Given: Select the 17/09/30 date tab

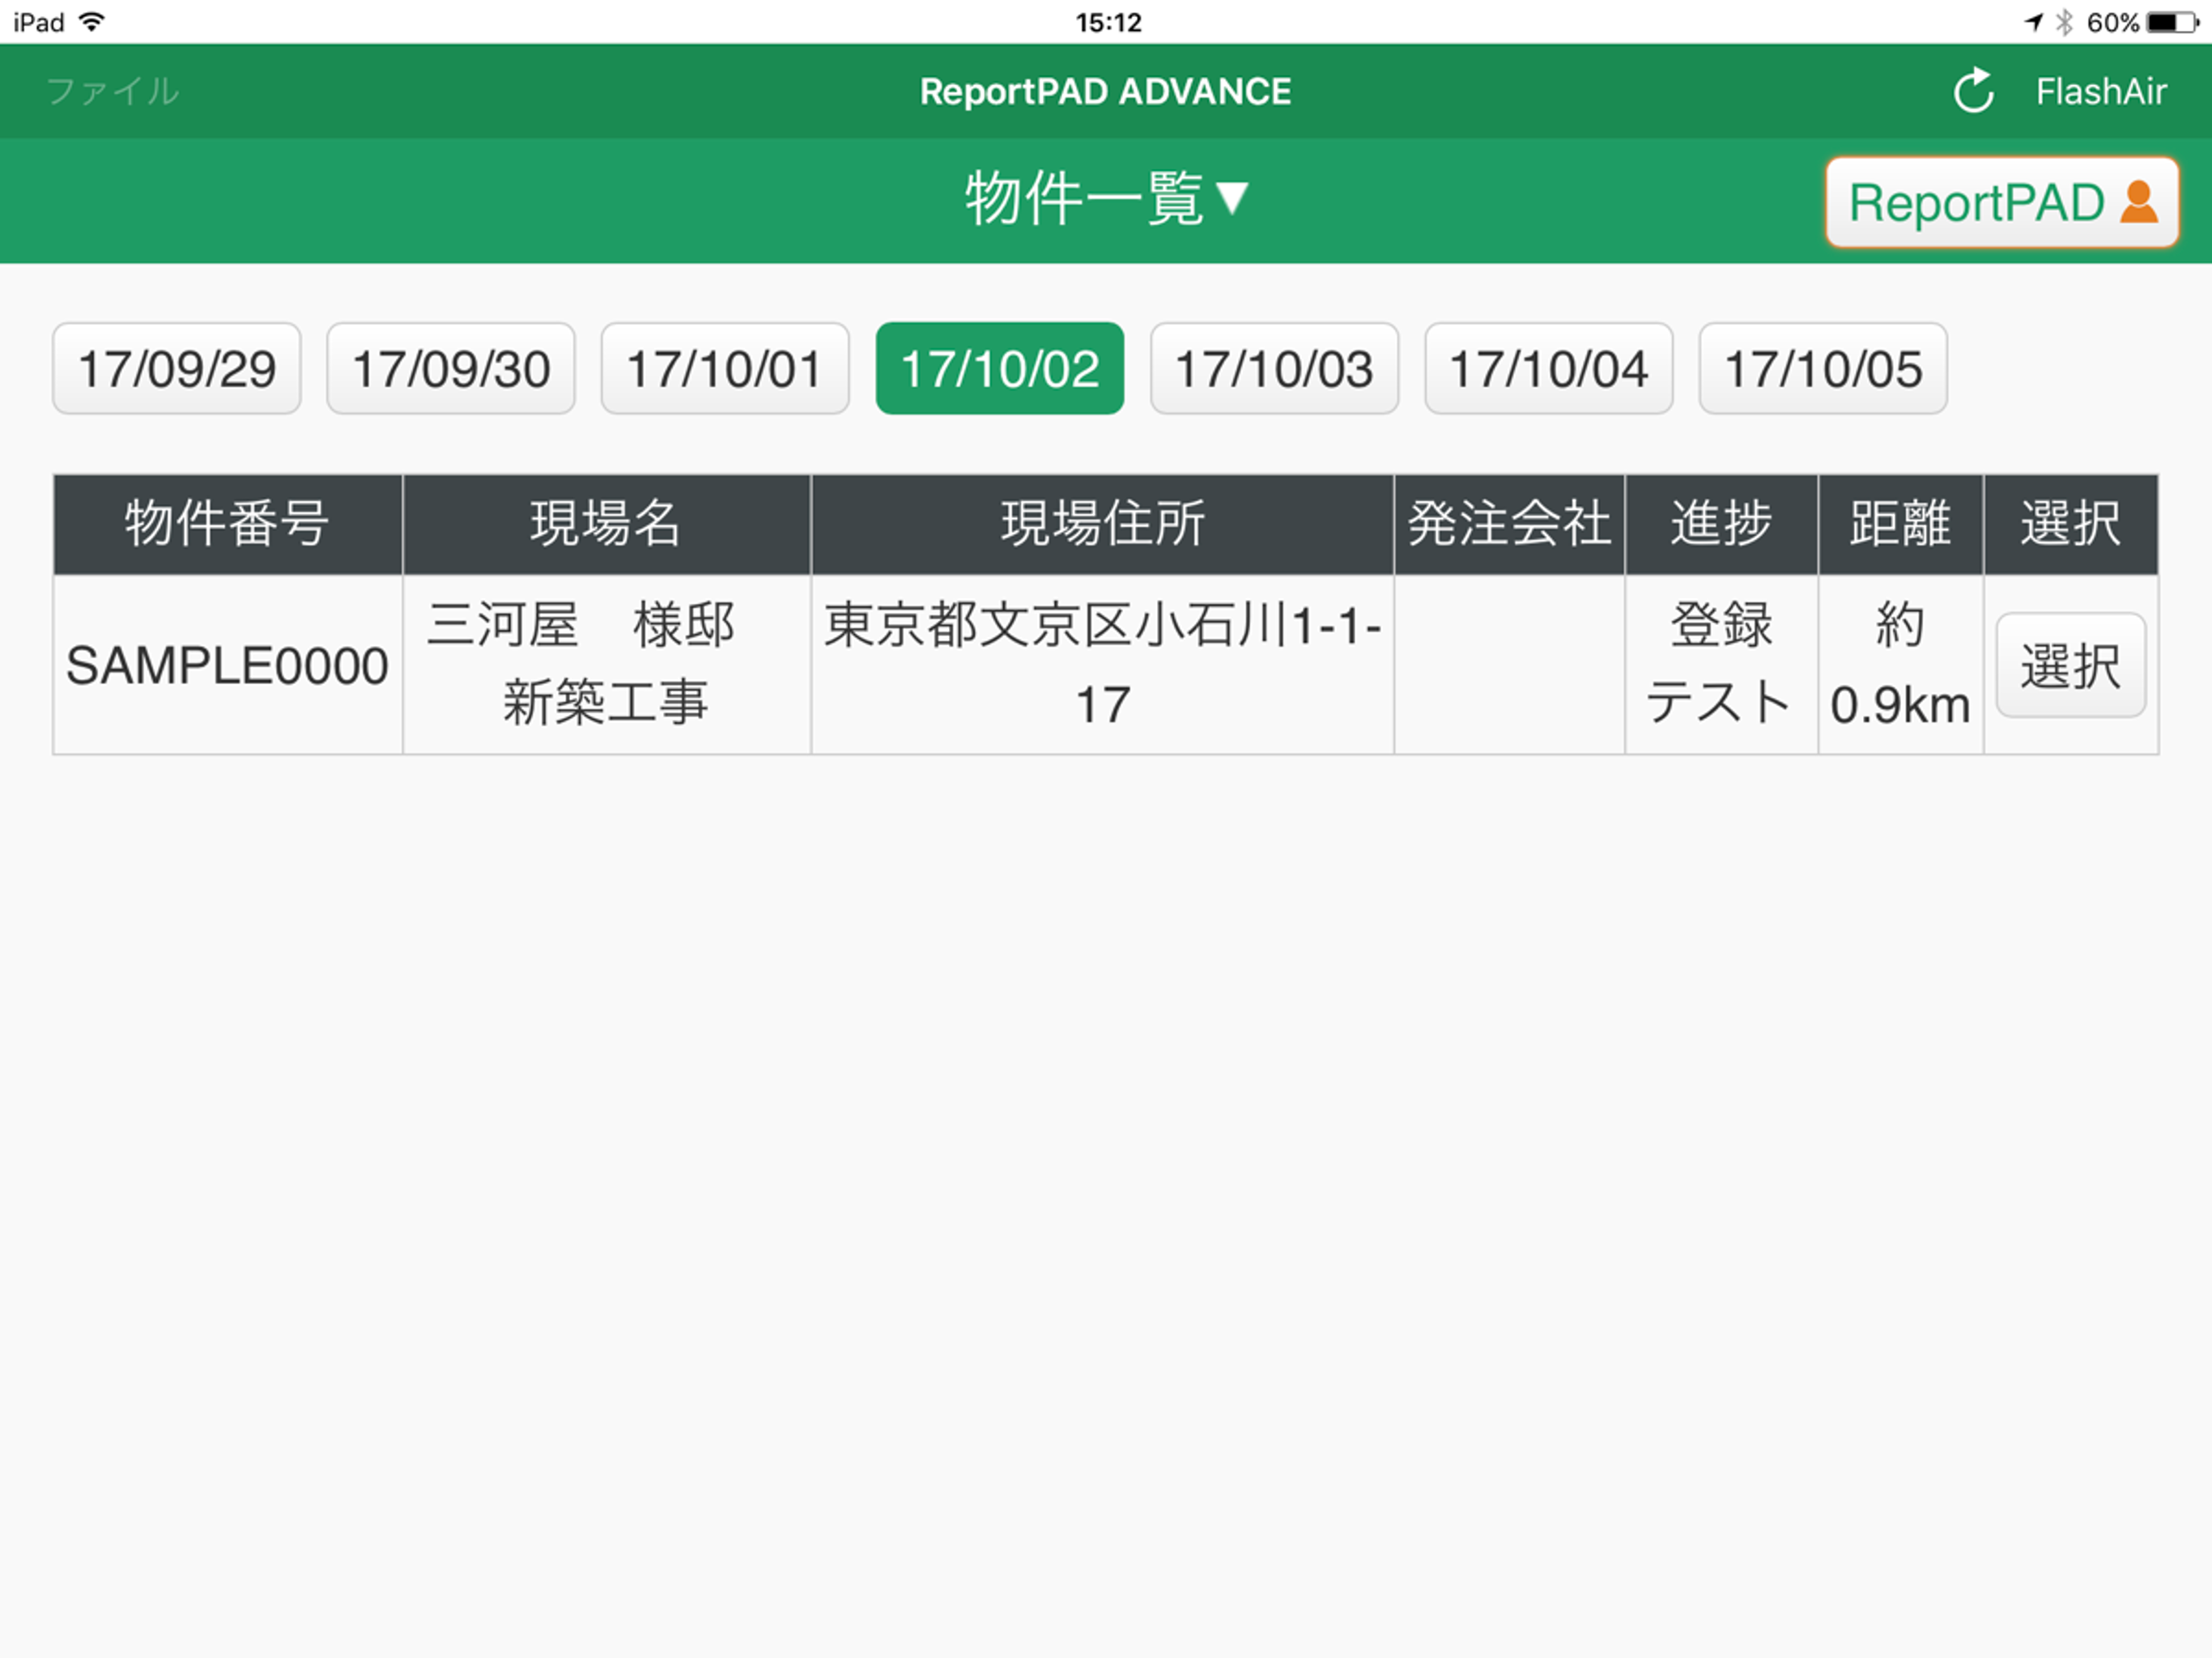Looking at the screenshot, I should pyautogui.click(x=451, y=368).
